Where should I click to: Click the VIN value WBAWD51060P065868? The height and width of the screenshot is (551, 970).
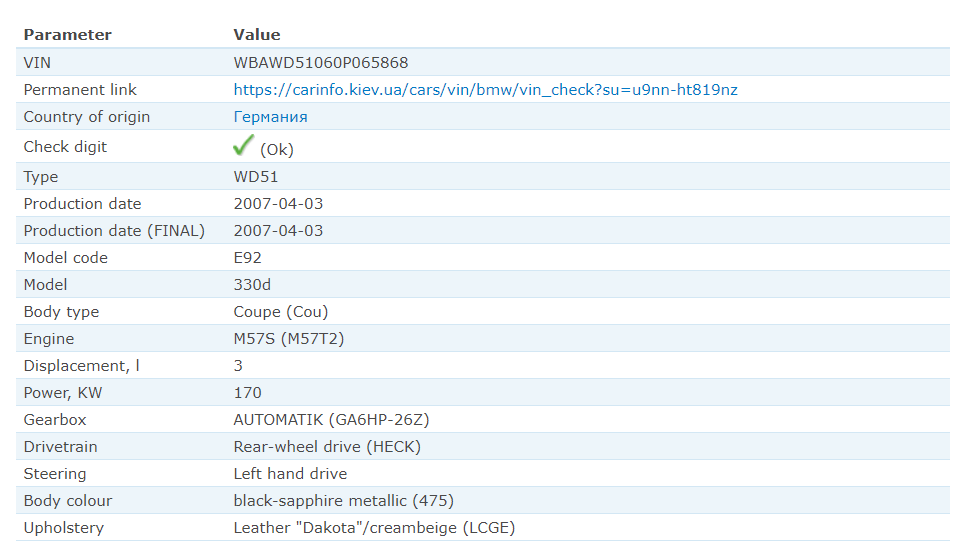(320, 63)
